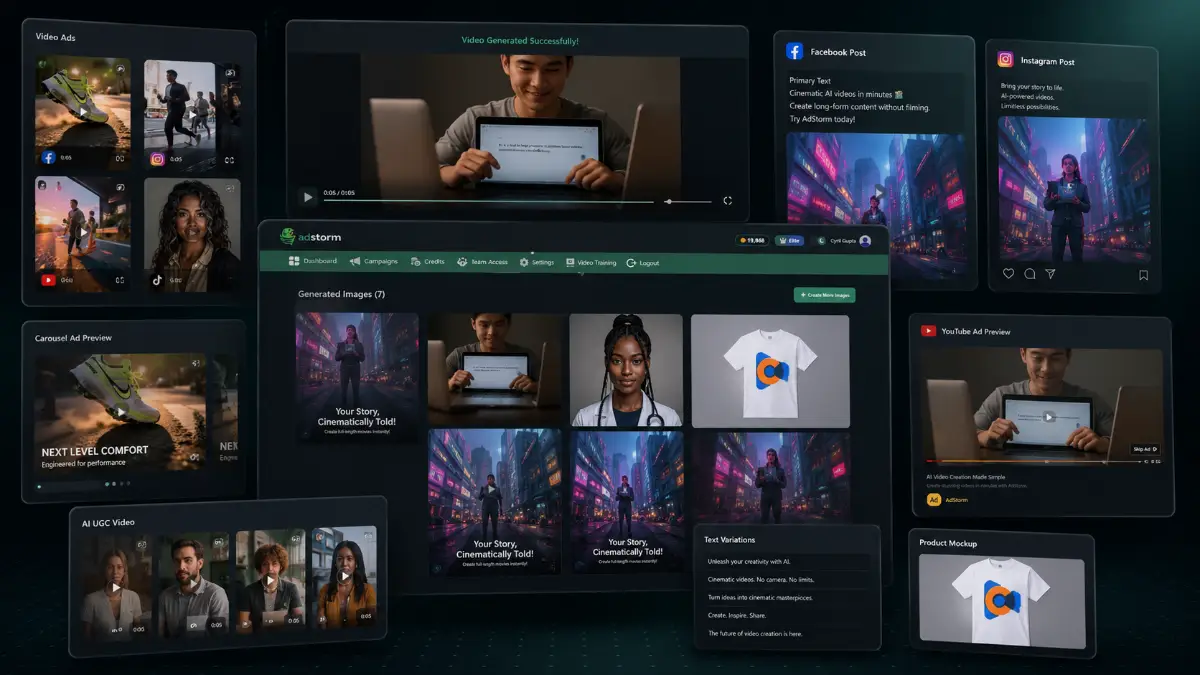This screenshot has width=1200, height=675.
Task: Click 'AI Video Creation Made Simple' title
Action: pos(964,476)
